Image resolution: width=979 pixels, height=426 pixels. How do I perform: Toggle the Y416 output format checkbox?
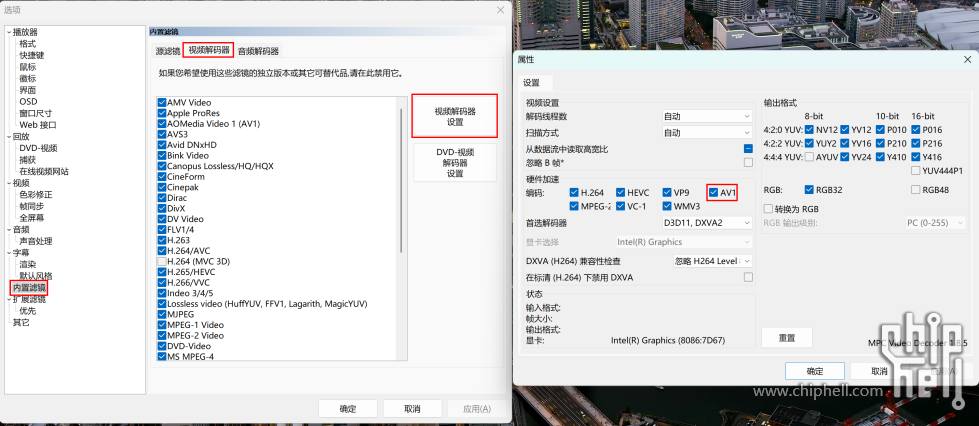click(x=915, y=157)
